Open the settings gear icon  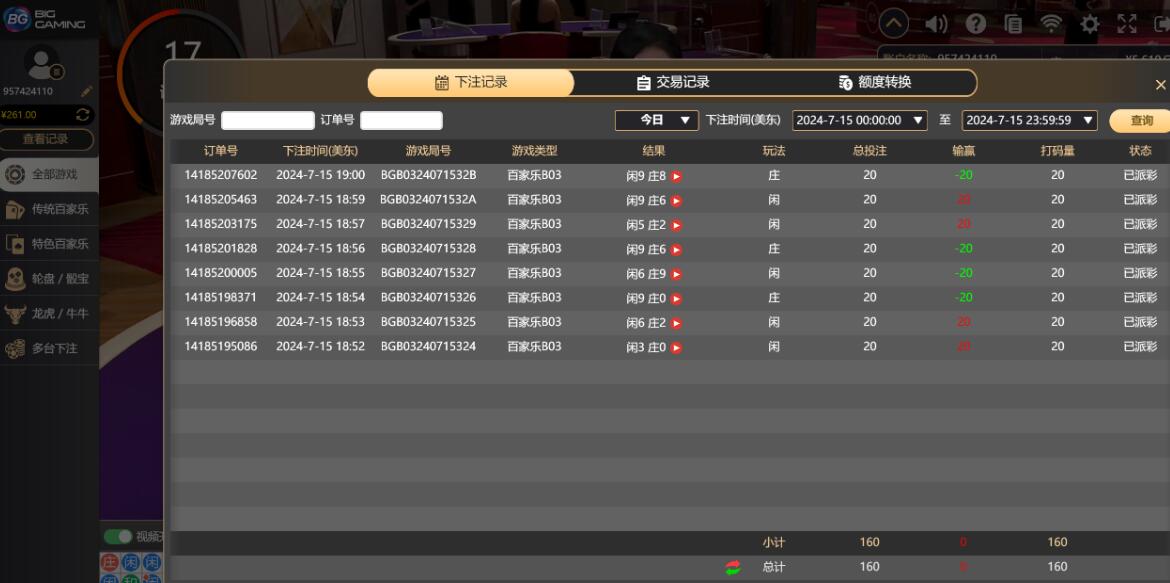point(1089,24)
